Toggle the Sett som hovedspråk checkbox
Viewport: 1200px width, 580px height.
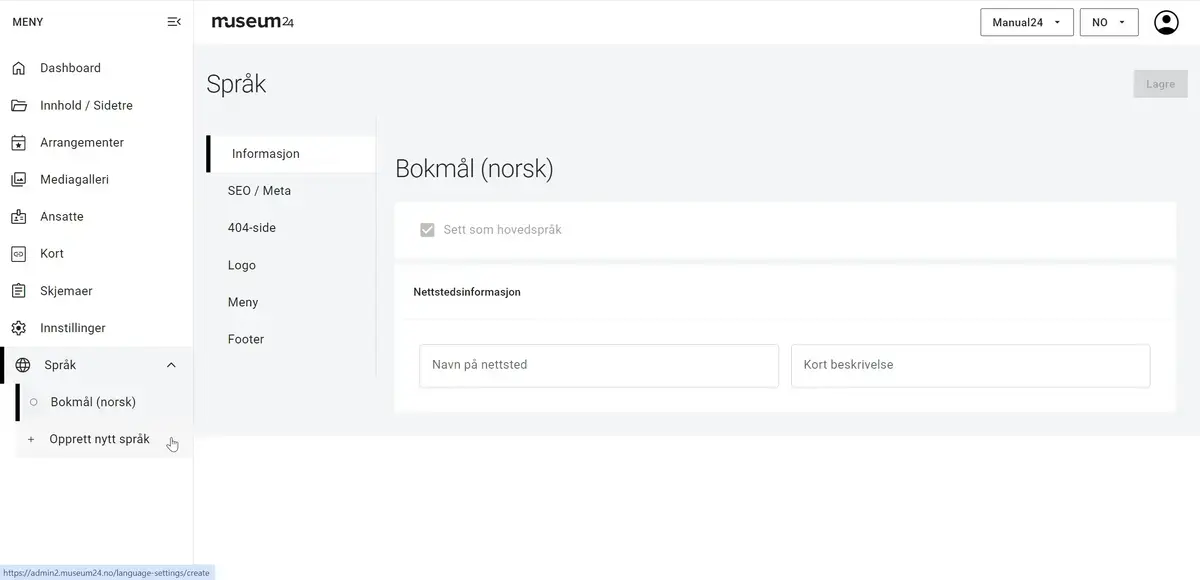point(427,230)
